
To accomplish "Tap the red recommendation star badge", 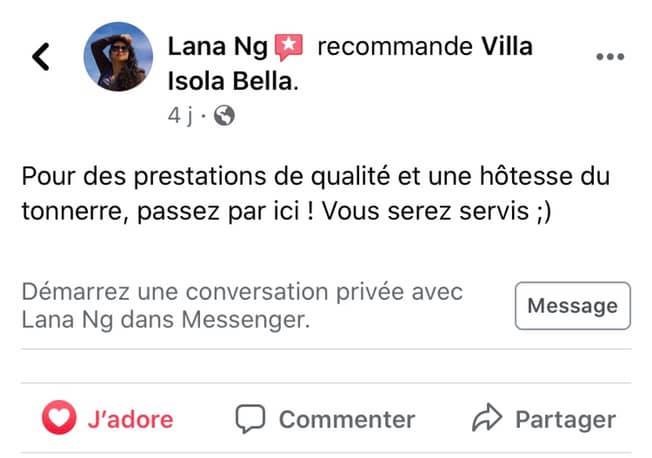I will [289, 47].
